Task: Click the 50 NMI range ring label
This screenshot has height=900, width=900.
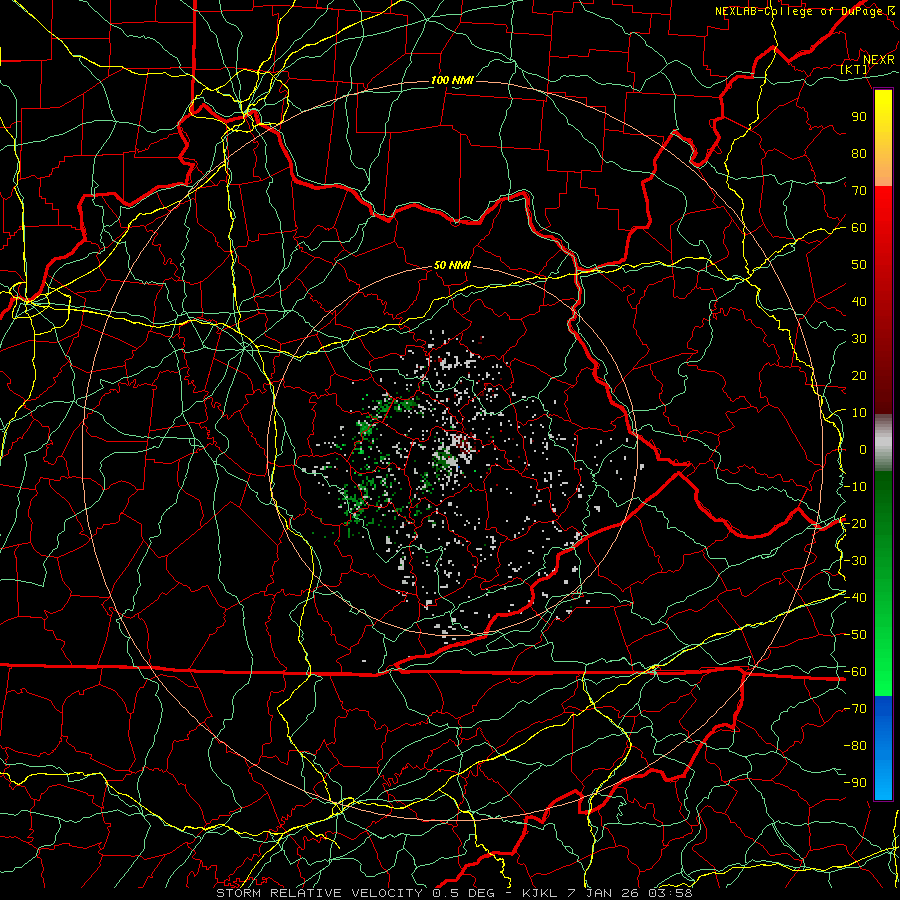Action: click(x=452, y=265)
